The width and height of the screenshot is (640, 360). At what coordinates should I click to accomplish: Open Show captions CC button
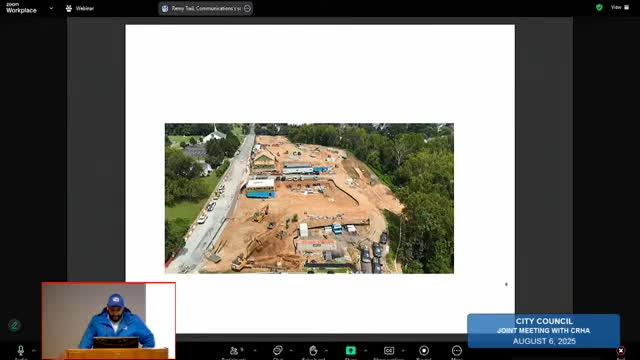pos(389,351)
